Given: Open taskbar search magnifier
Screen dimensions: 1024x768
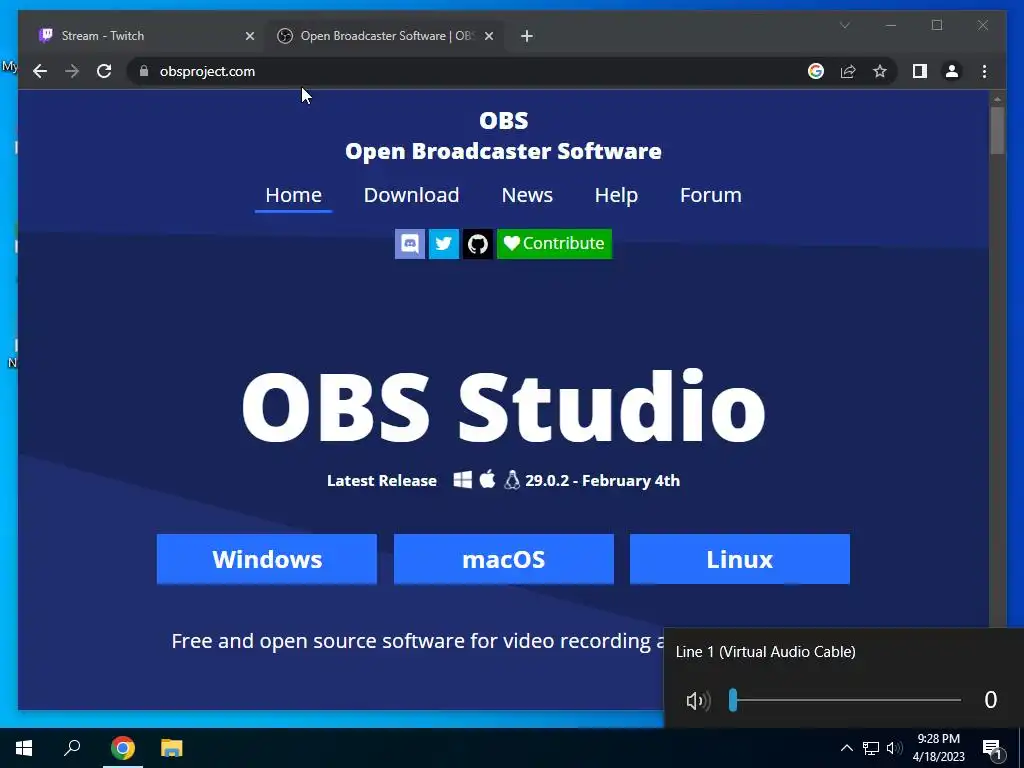Looking at the screenshot, I should (72, 748).
